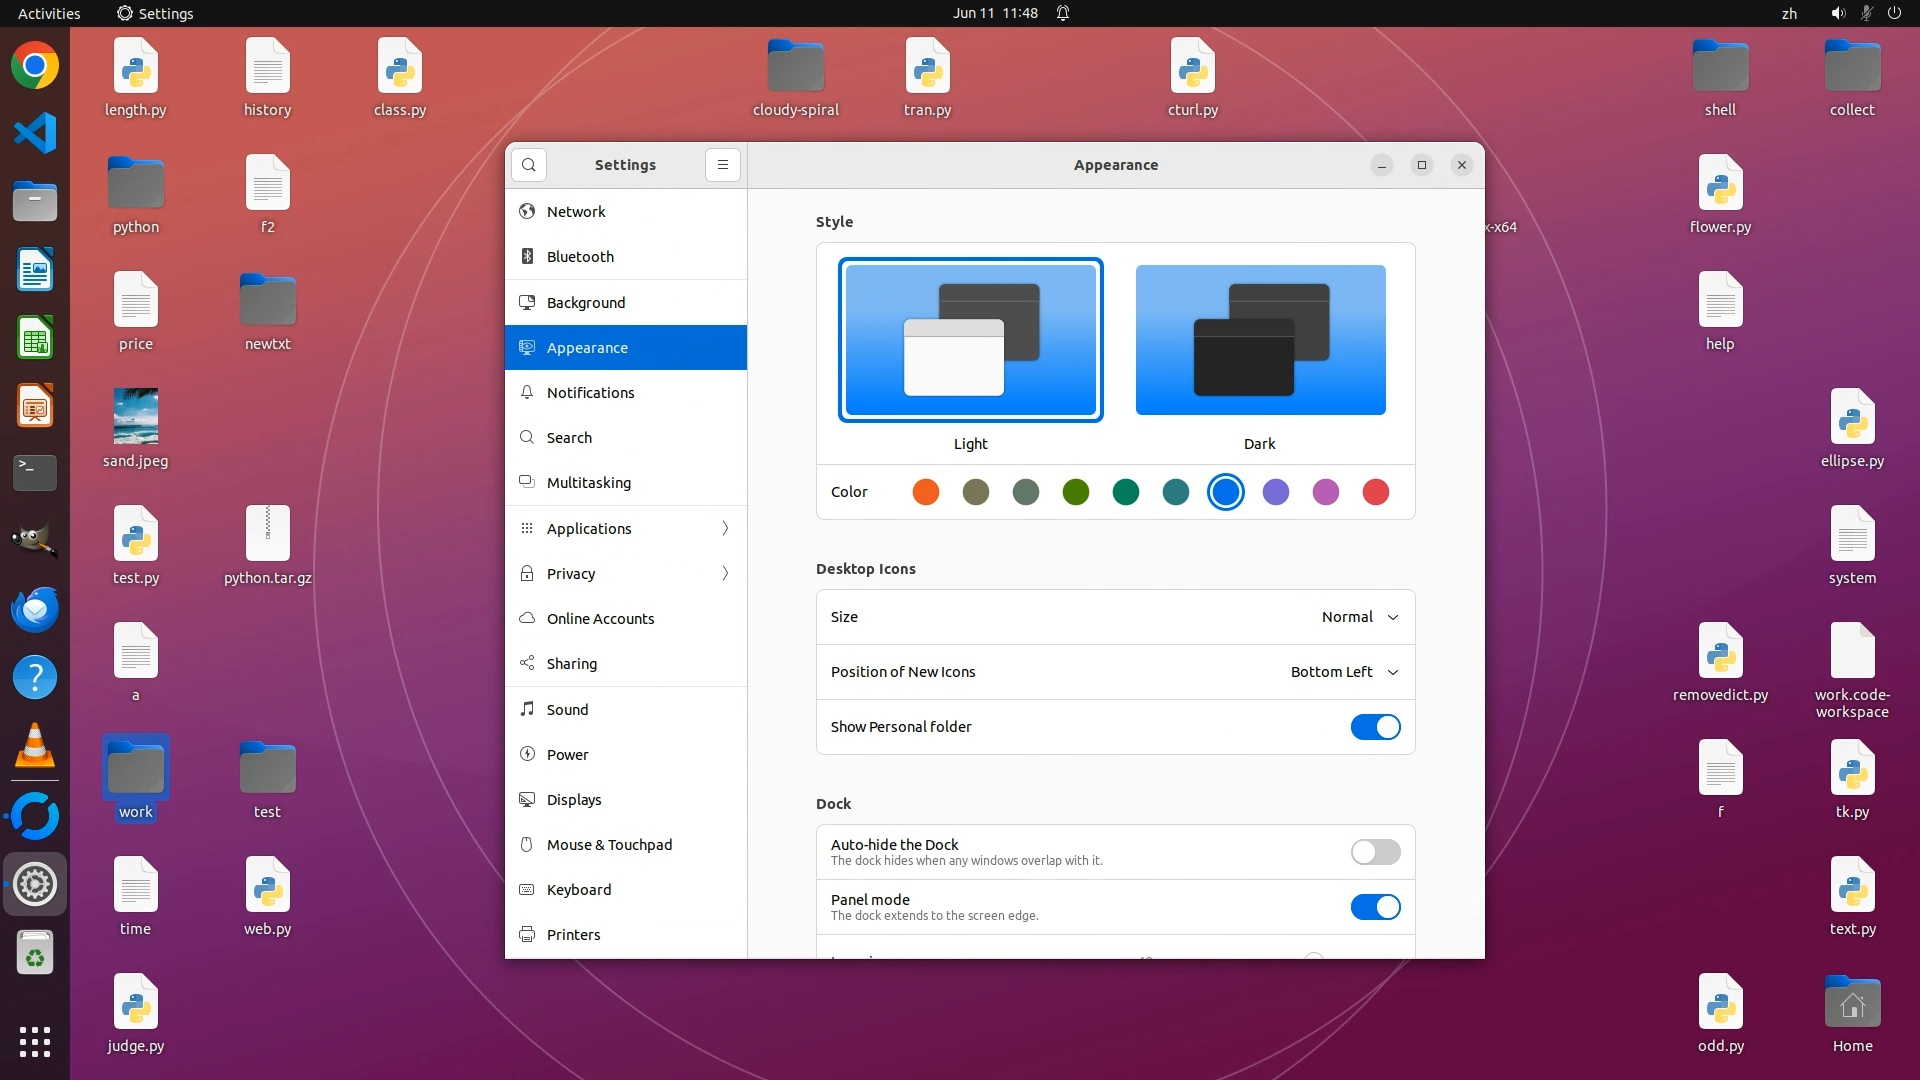Click Activities in the top bar
Image resolution: width=1920 pixels, height=1080 pixels.
[x=49, y=13]
